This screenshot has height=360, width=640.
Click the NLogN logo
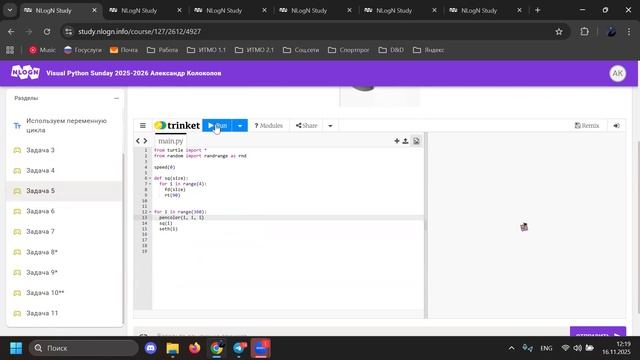(25, 73)
